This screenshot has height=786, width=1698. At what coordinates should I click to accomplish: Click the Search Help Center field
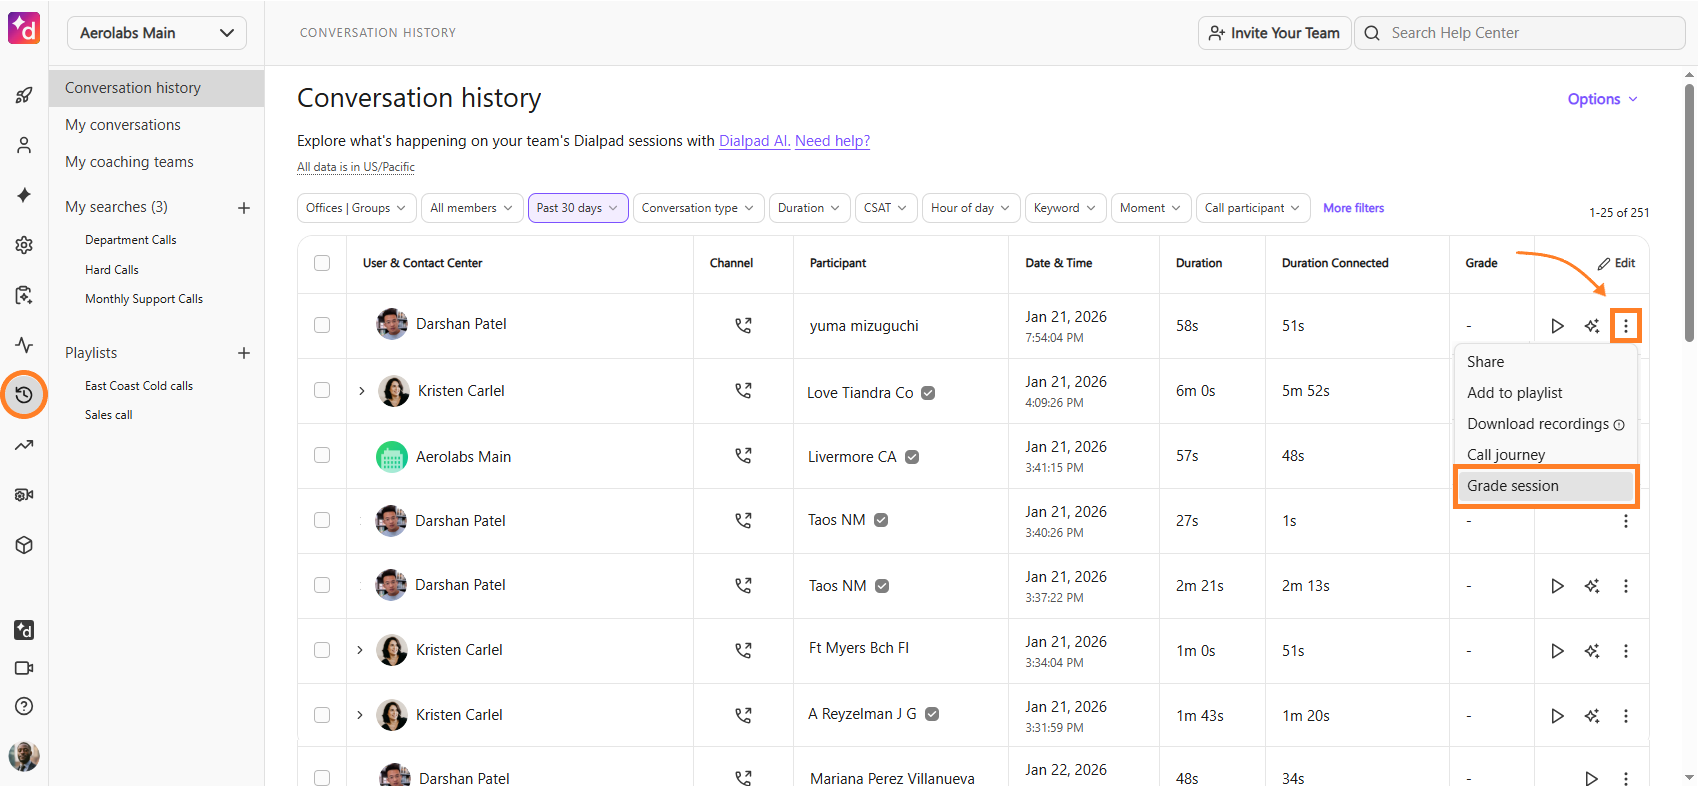(x=1520, y=33)
